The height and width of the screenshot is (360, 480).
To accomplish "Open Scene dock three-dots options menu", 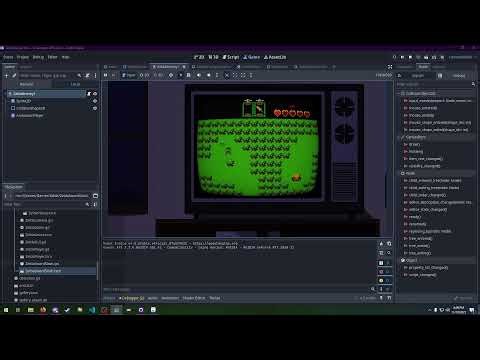I will point(95,76).
